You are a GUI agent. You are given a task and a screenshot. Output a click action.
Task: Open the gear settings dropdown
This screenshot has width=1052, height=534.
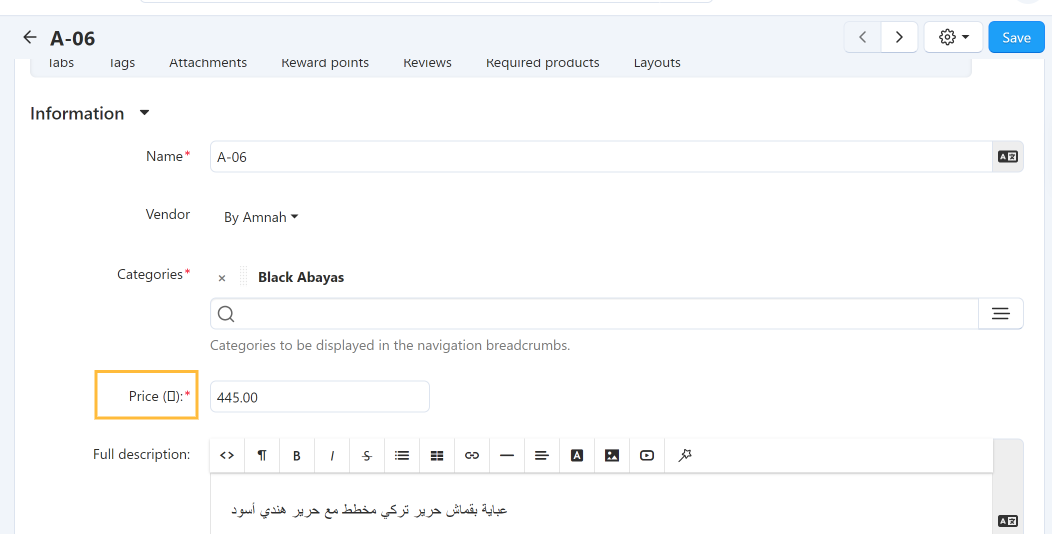pyautogui.click(x=953, y=37)
